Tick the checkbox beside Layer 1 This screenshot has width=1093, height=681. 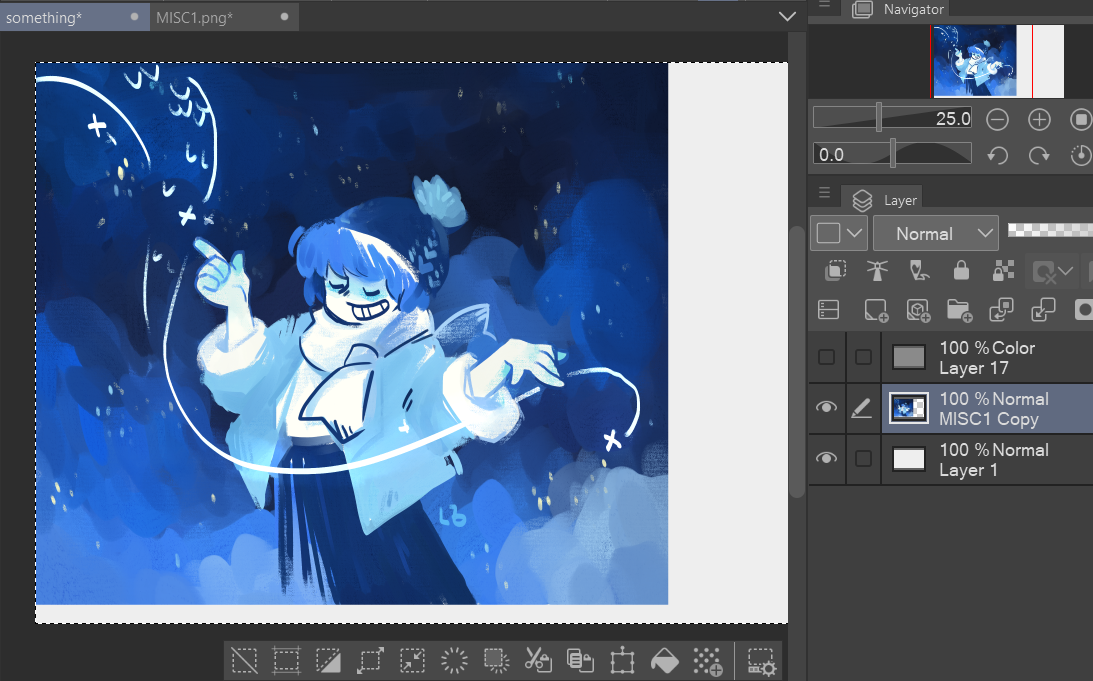[863, 459]
